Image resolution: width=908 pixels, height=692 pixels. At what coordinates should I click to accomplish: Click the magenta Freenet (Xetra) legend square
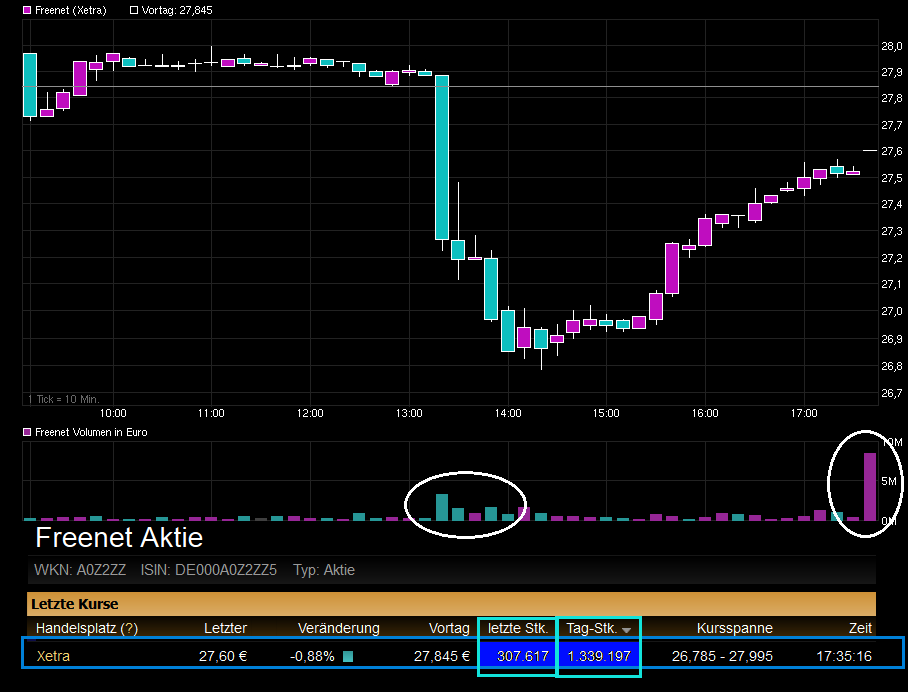(27, 10)
